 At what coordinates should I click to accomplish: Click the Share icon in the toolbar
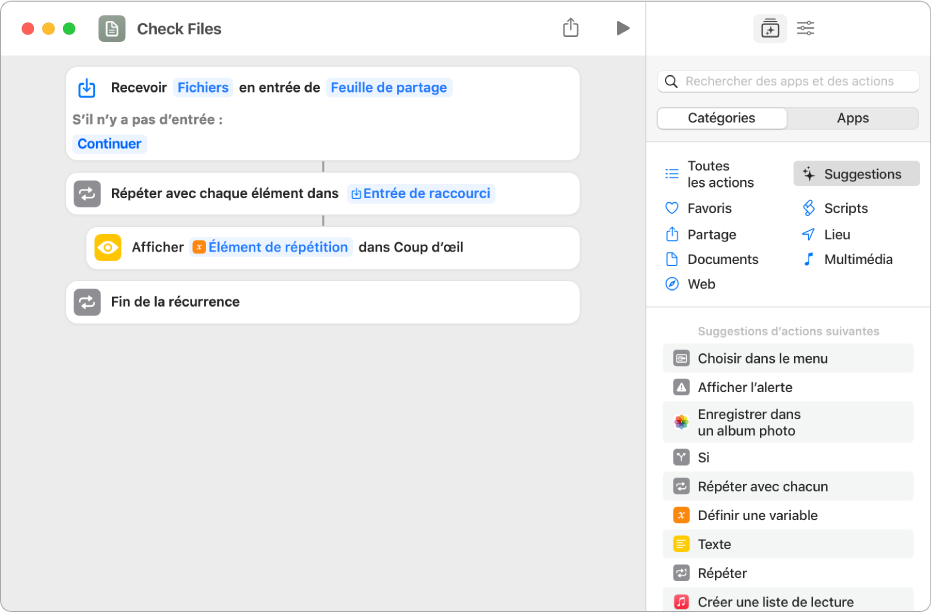570,28
